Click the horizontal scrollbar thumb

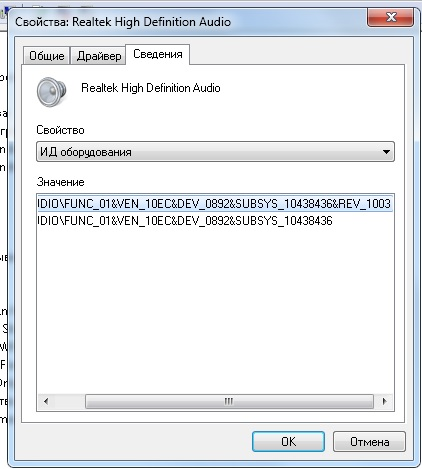coord(229,401)
